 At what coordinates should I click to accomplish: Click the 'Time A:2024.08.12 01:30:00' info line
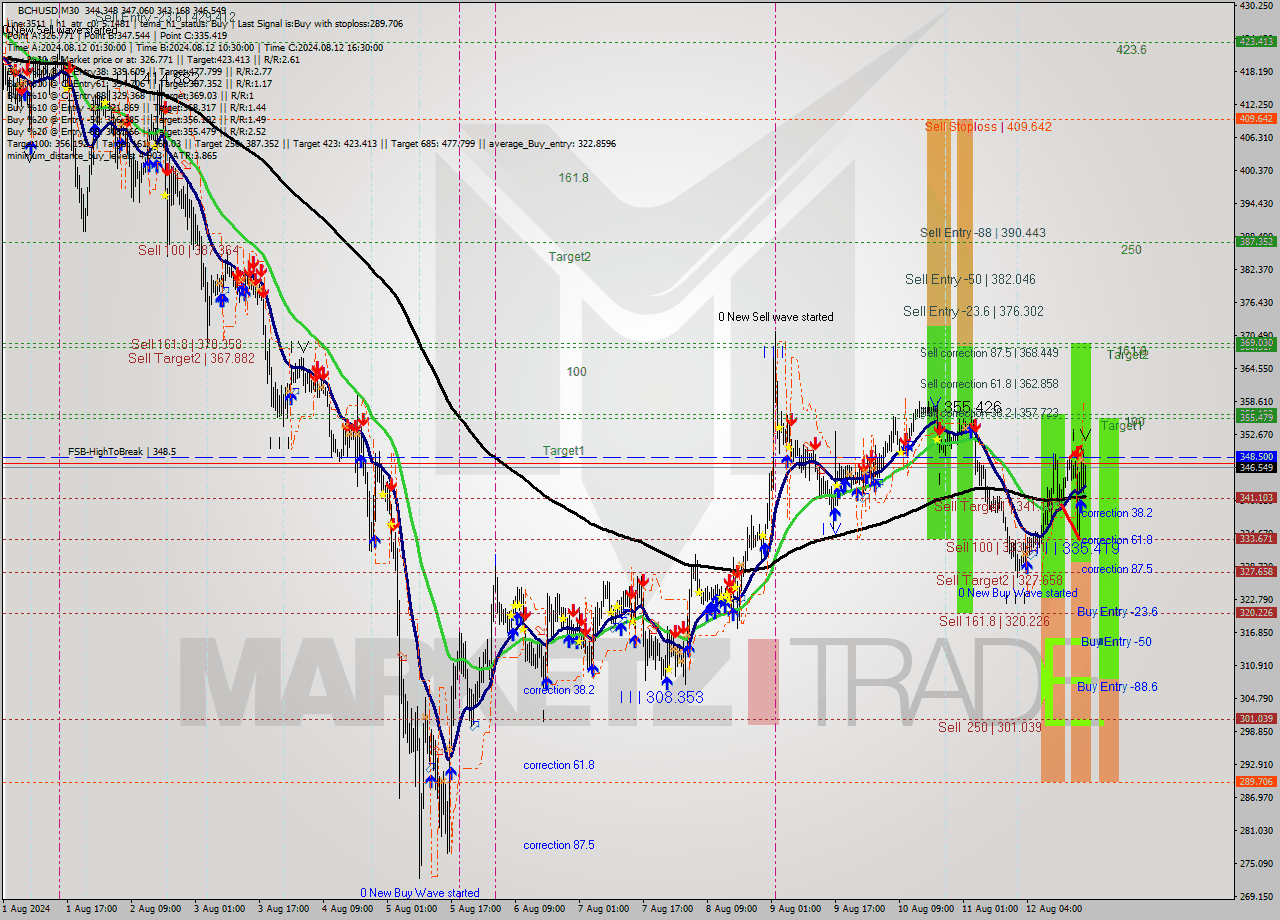point(66,47)
